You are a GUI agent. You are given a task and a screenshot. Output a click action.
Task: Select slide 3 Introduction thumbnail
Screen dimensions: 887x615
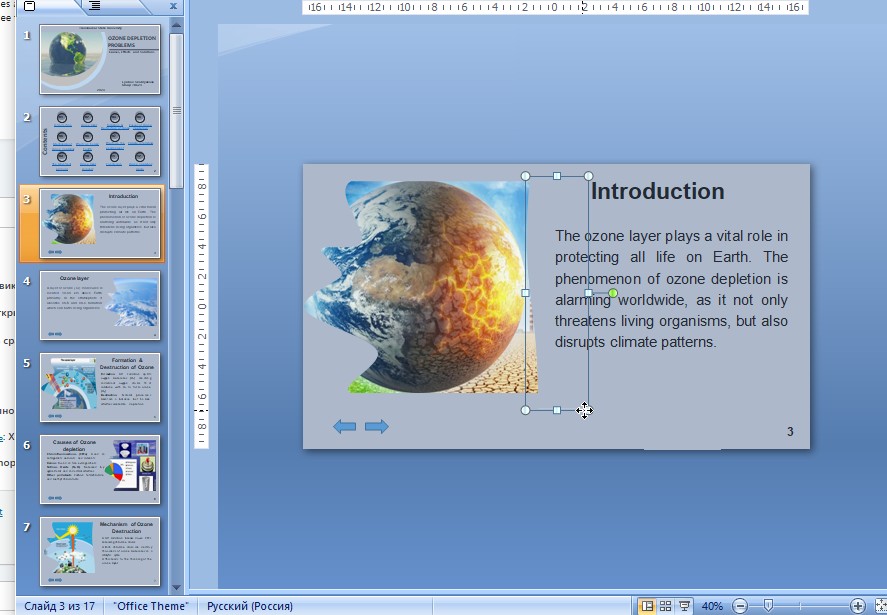pyautogui.click(x=100, y=223)
